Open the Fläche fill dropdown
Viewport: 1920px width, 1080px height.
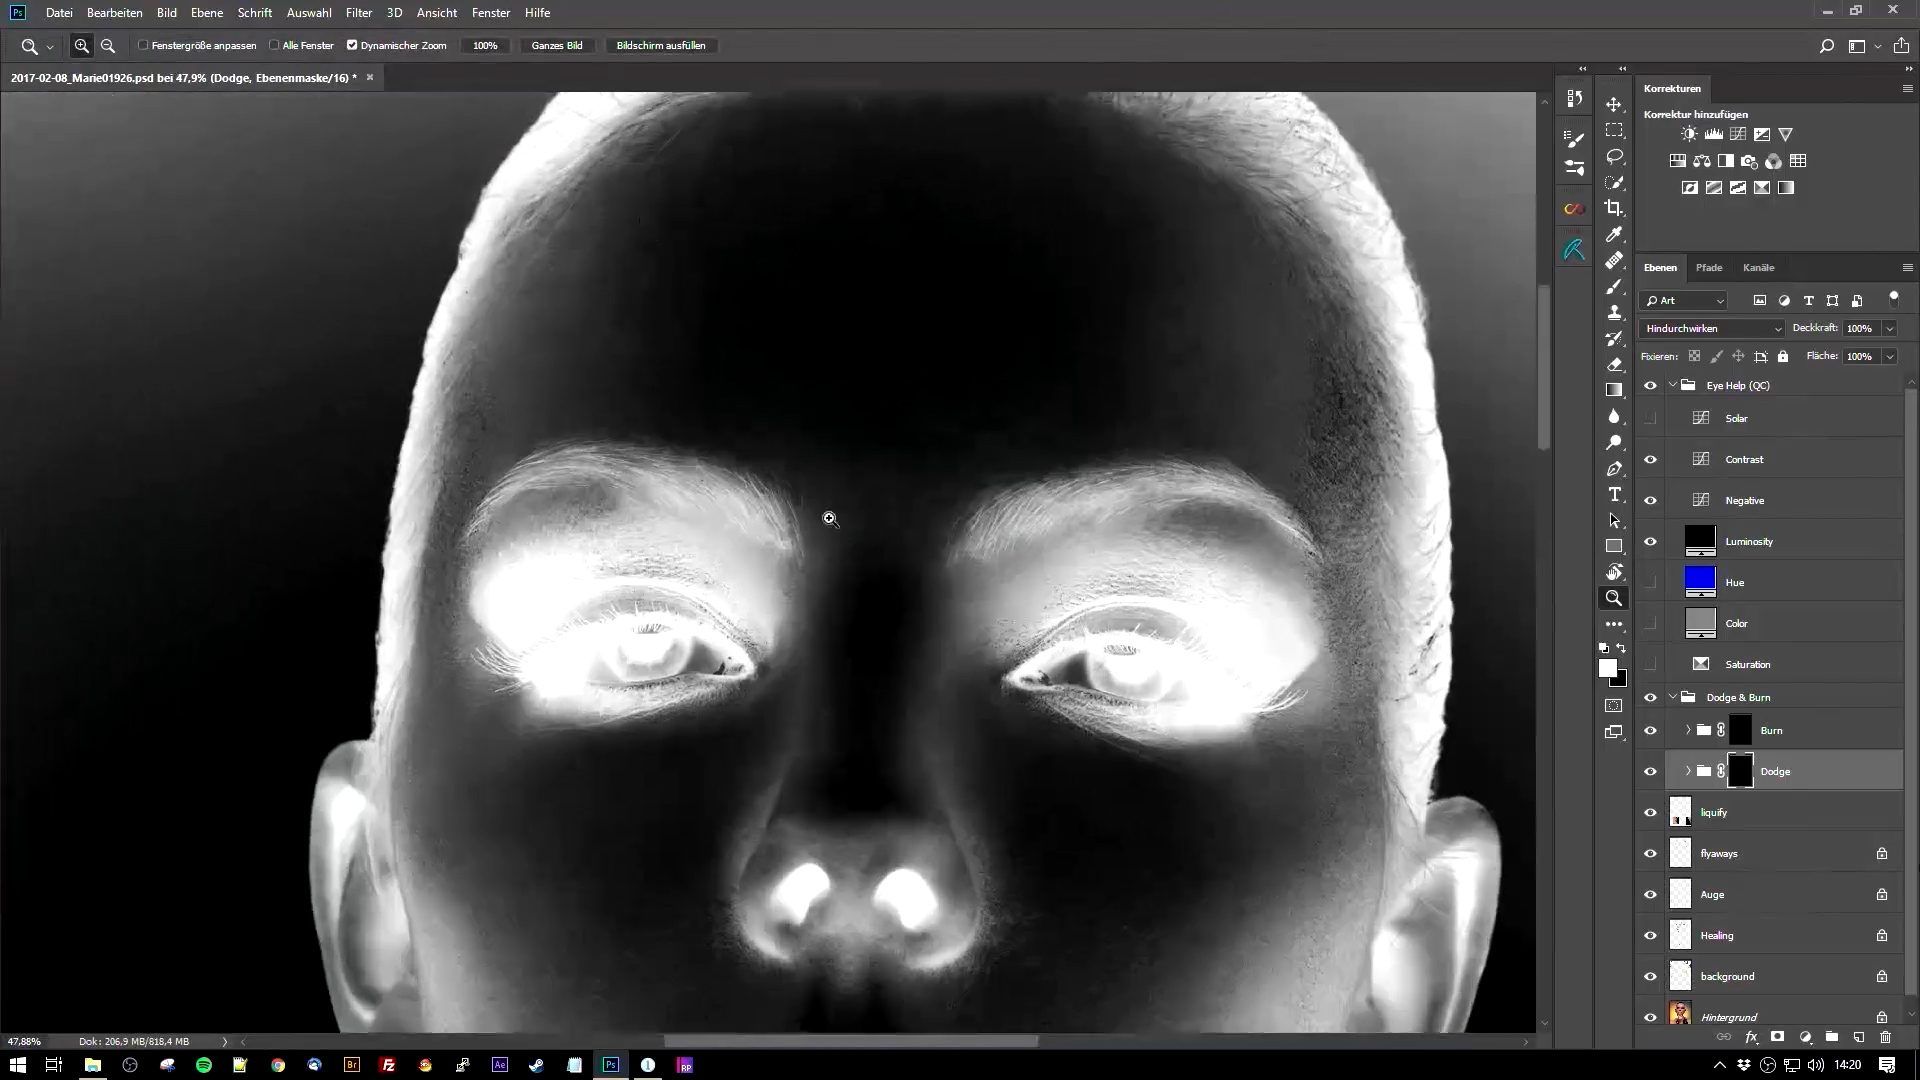[x=1889, y=356]
